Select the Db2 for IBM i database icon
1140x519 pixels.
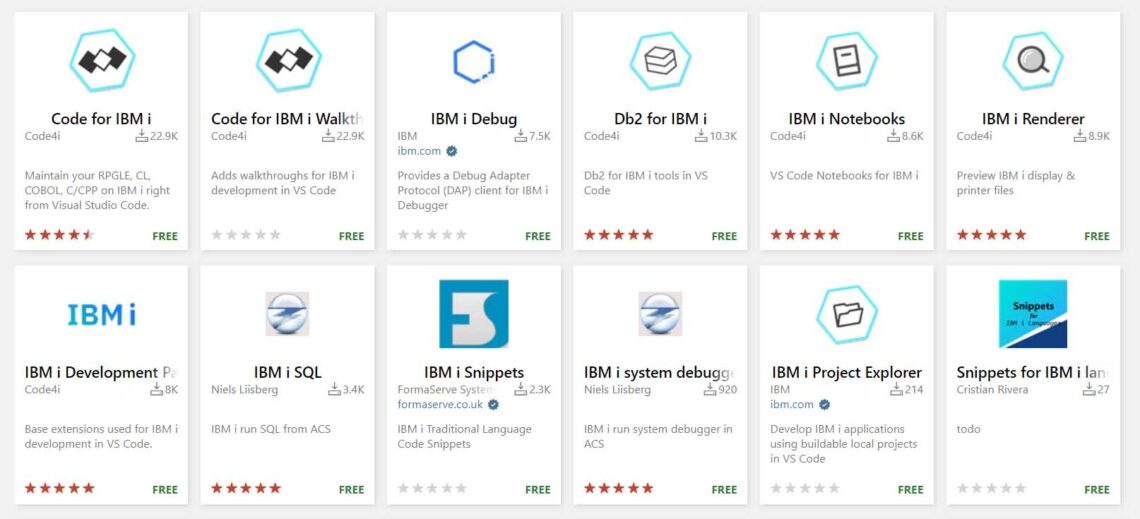(x=660, y=60)
